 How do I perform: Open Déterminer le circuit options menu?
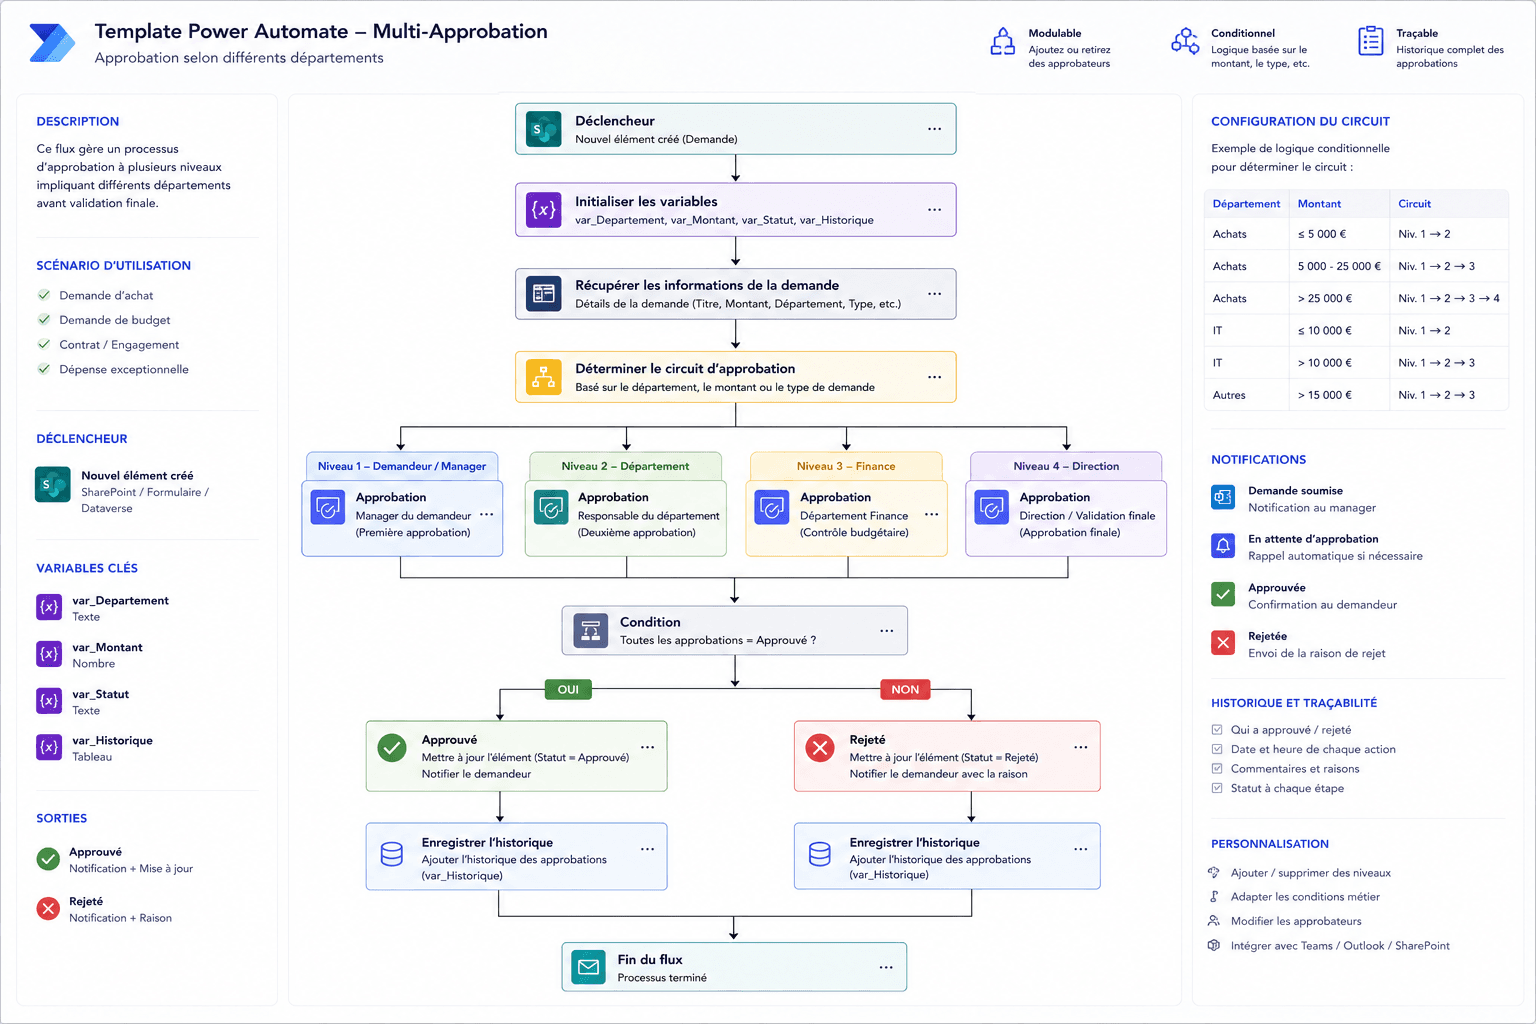point(934,377)
